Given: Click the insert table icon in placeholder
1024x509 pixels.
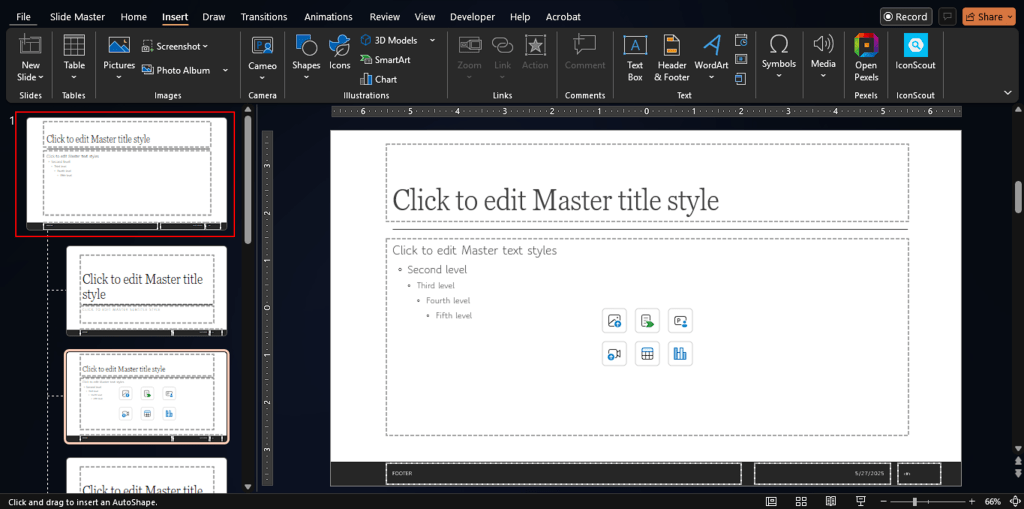Looking at the screenshot, I should click(x=647, y=354).
